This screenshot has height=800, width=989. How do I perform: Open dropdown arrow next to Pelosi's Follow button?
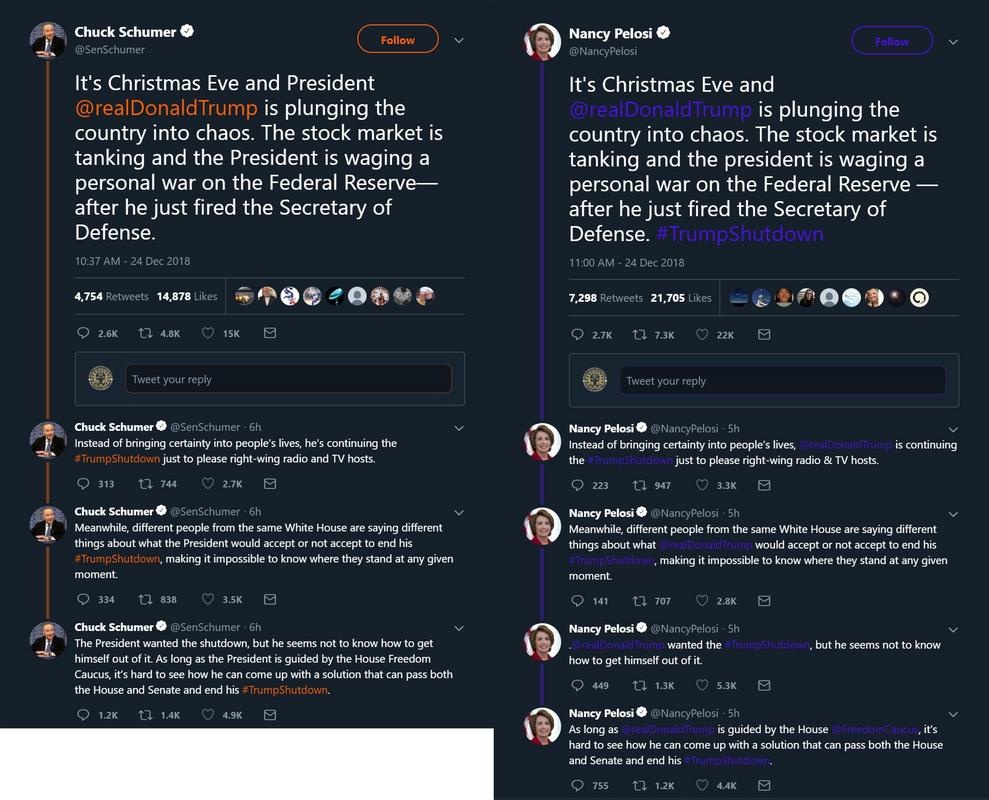953,42
